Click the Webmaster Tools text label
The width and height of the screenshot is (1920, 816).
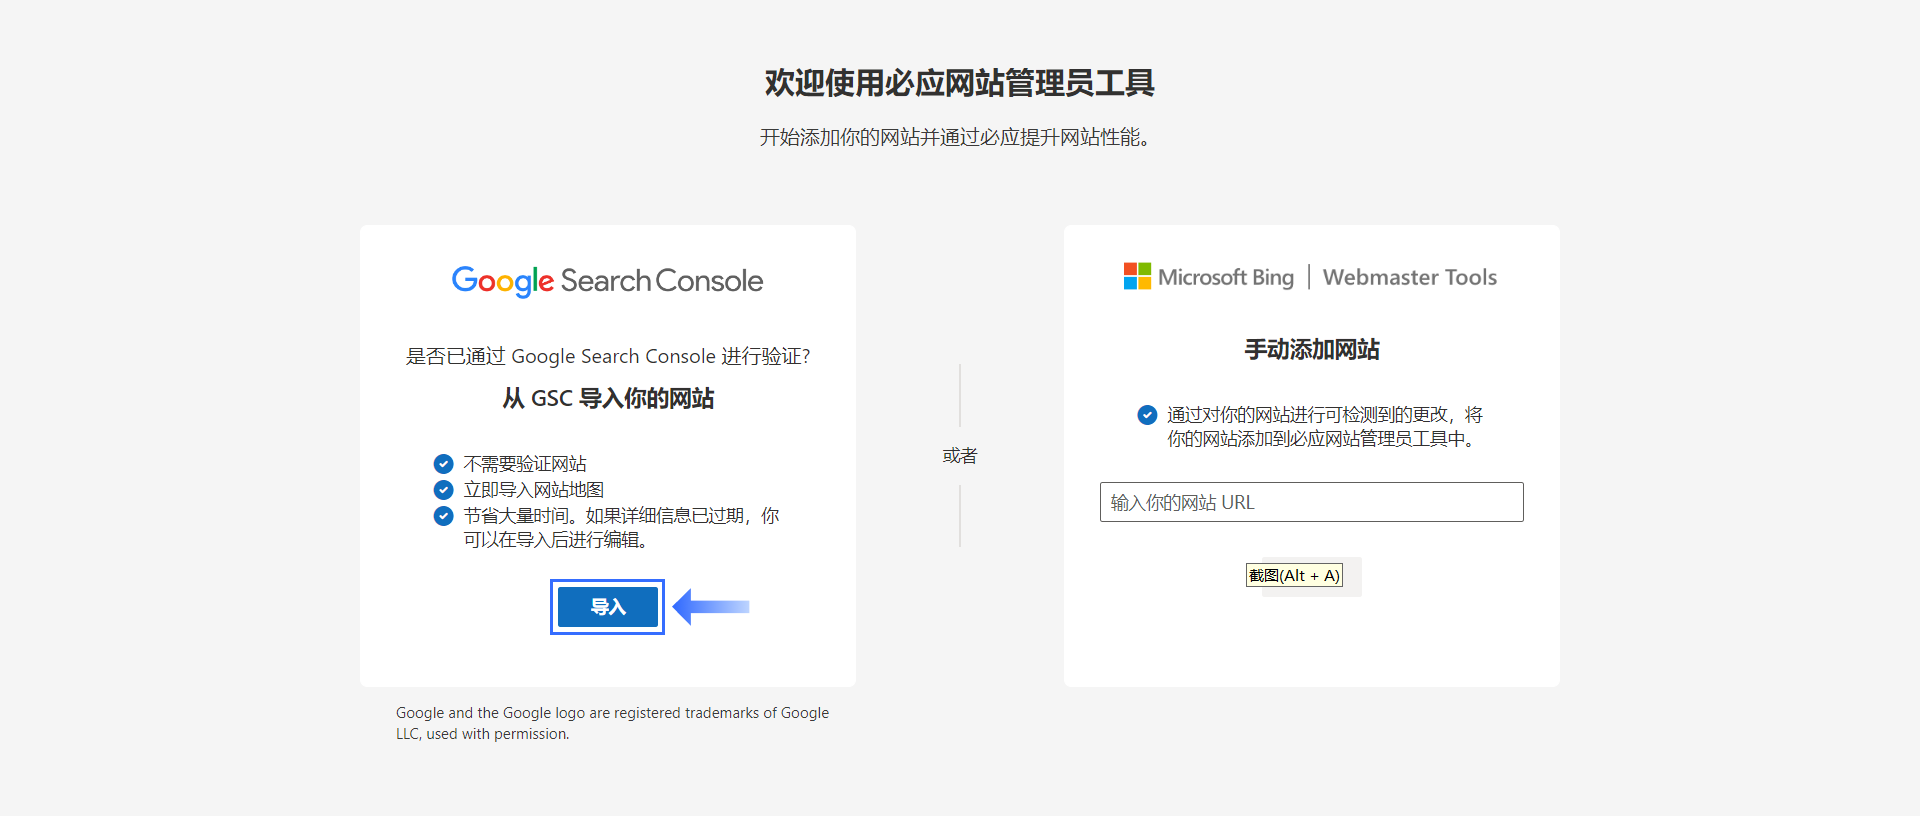pyautogui.click(x=1410, y=277)
